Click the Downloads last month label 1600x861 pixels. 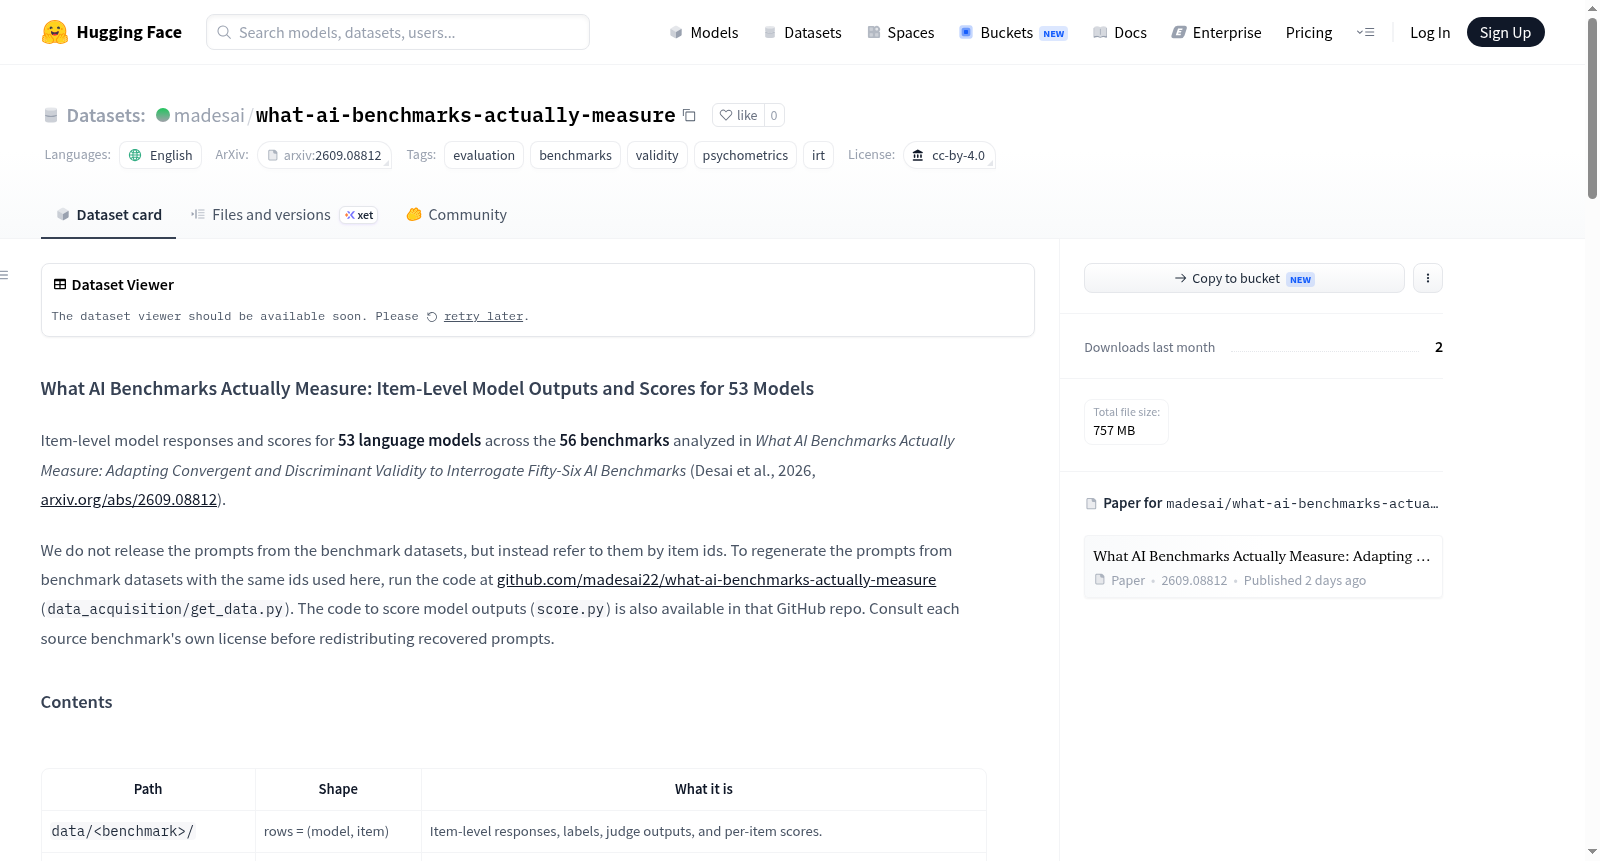tap(1150, 348)
